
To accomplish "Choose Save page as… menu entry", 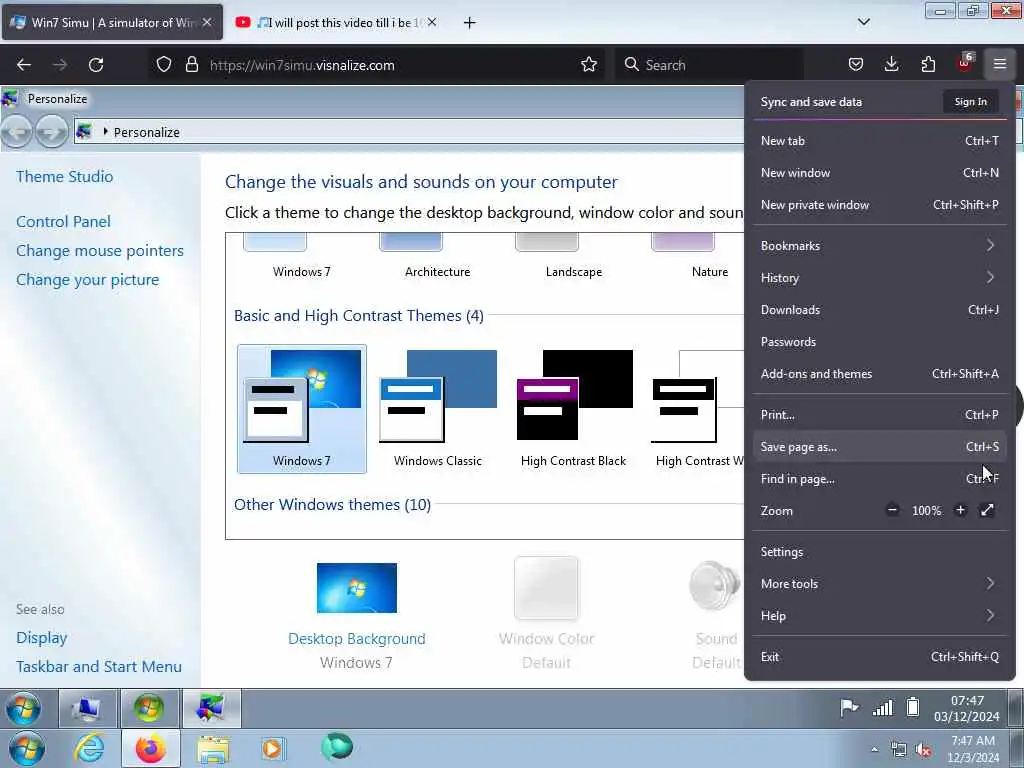I will pos(880,447).
